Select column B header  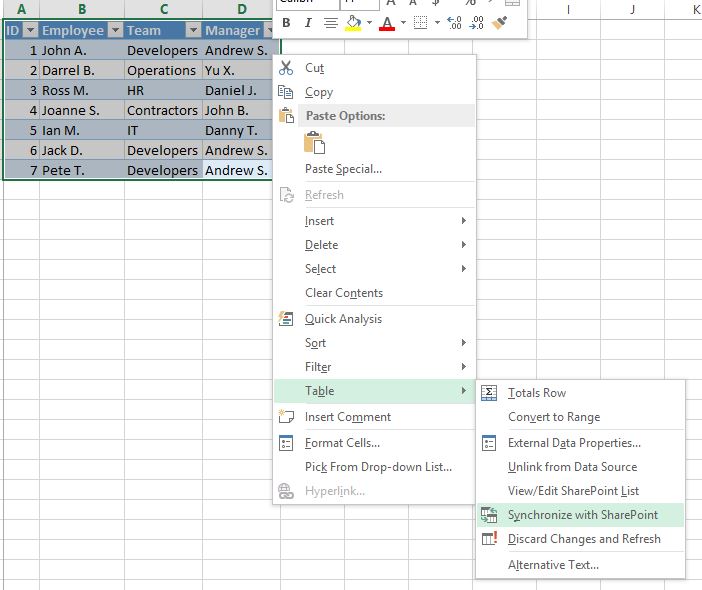click(x=82, y=9)
